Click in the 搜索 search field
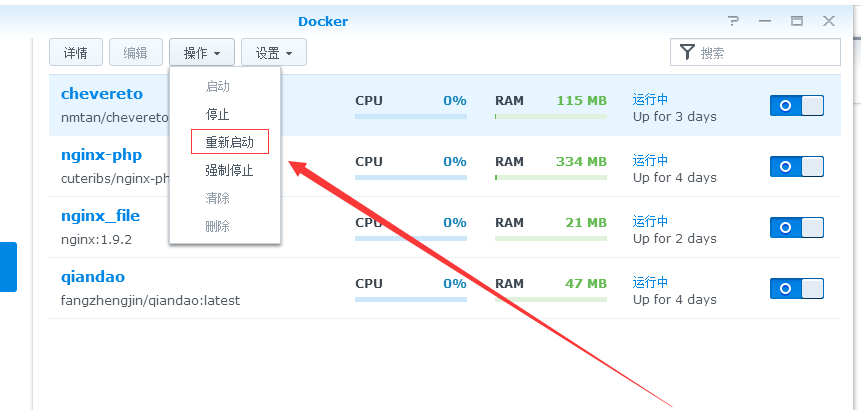The width and height of the screenshot is (861, 410). (x=756, y=53)
